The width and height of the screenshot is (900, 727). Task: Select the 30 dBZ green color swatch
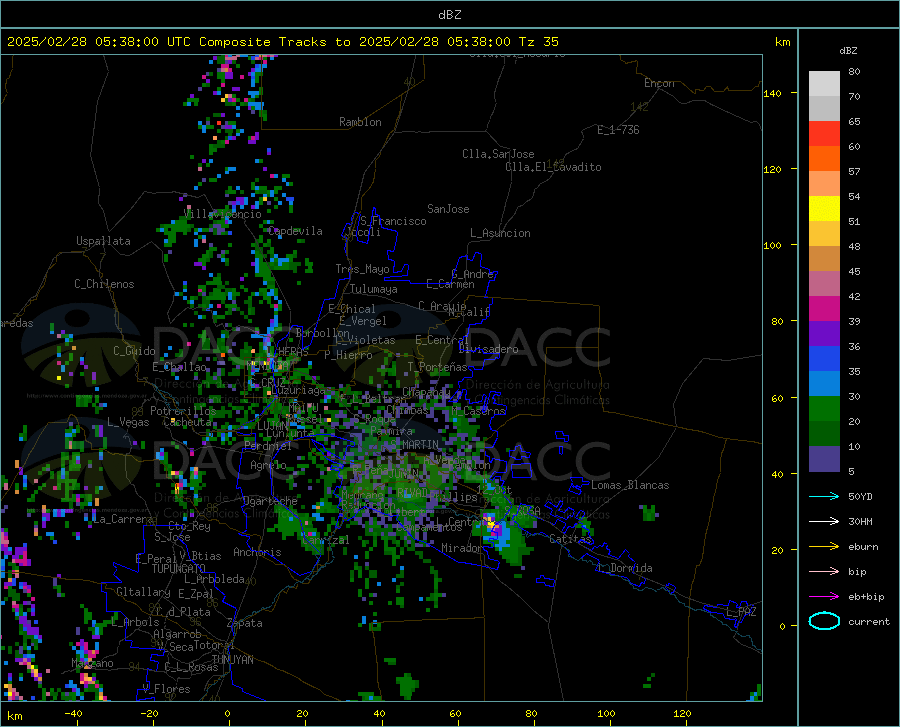824,409
